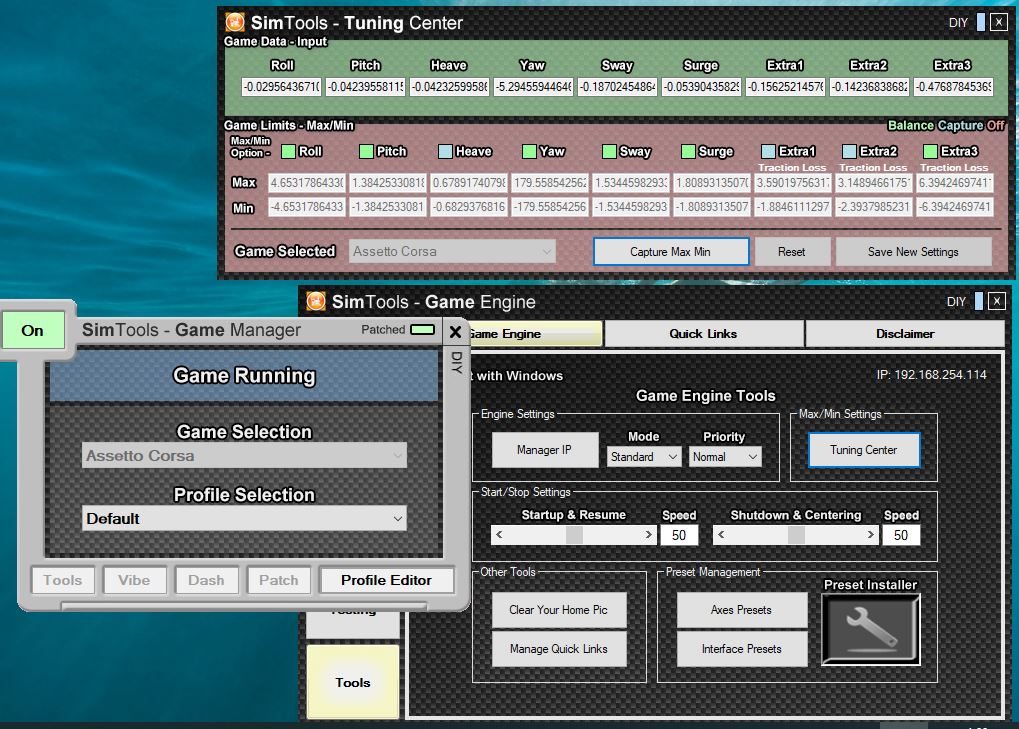Open the Game Selected dropdown in Tuning Center

pos(452,251)
